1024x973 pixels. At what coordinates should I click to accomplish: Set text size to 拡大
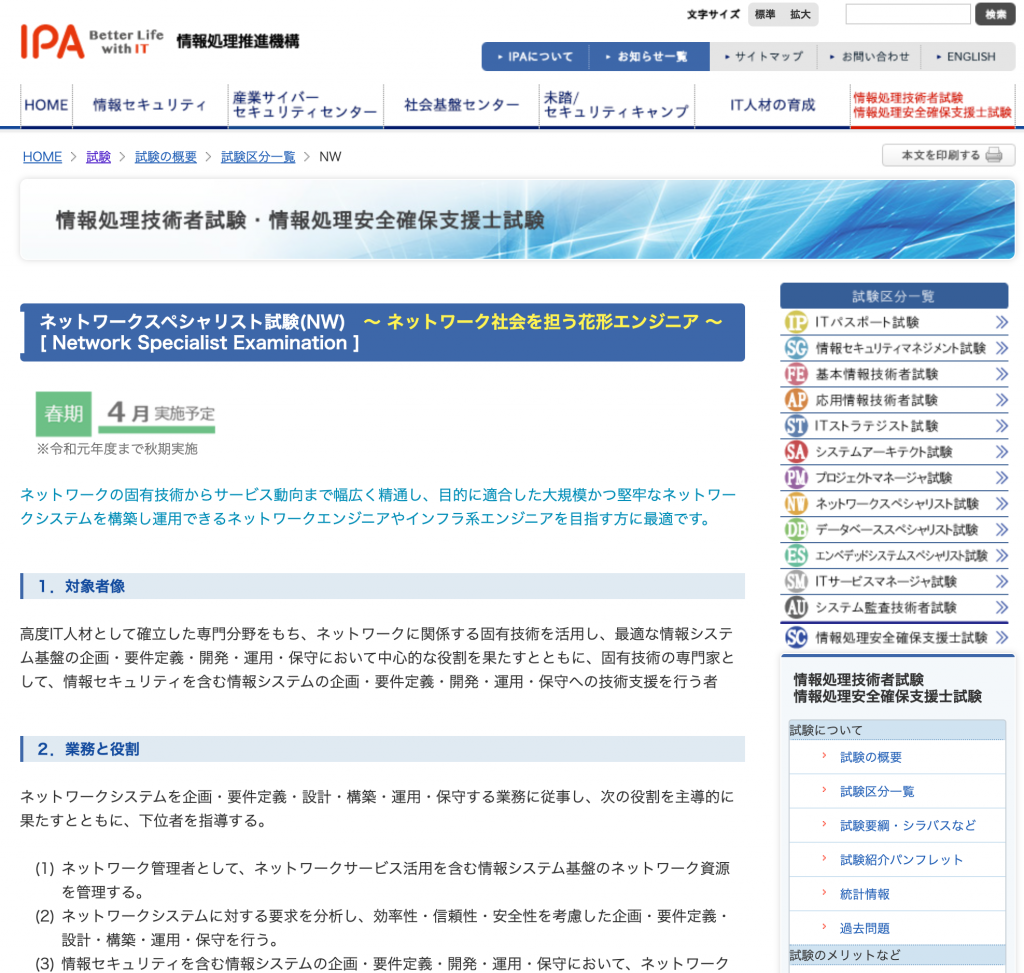pos(800,14)
